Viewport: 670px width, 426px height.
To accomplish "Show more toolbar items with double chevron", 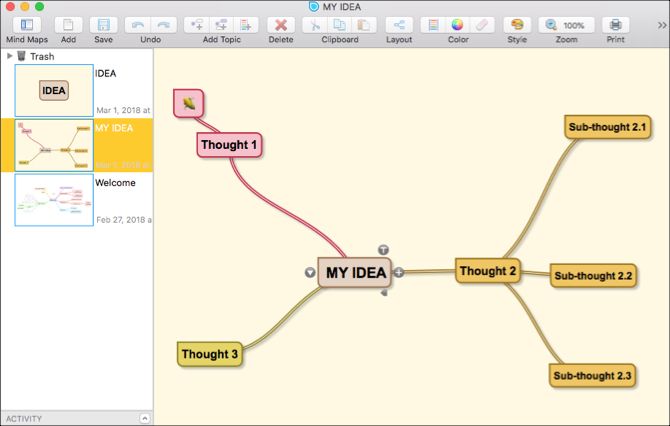I will [x=661, y=25].
